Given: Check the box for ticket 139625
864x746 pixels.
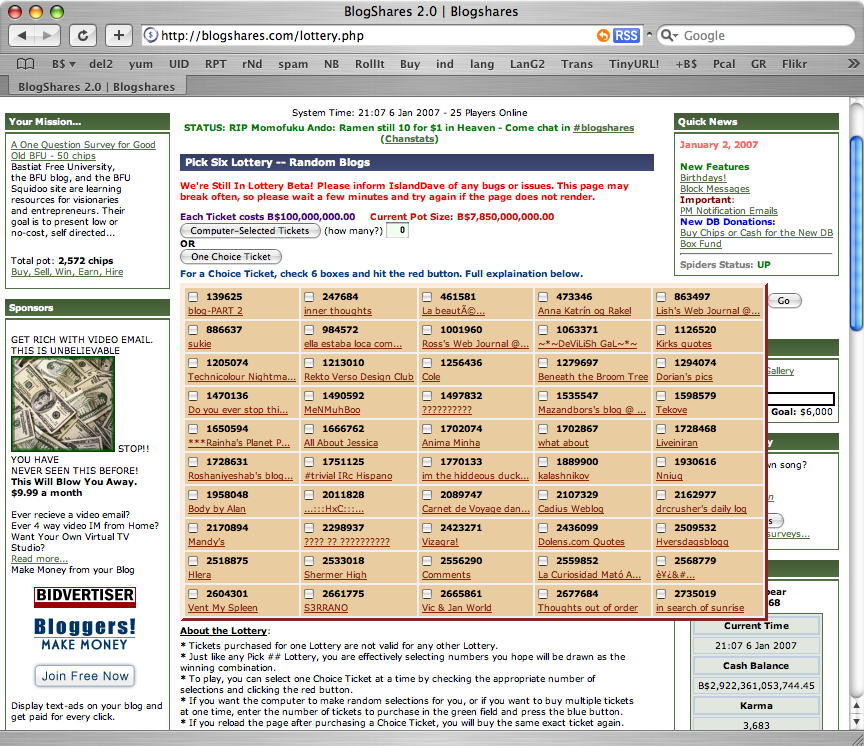Looking at the screenshot, I should [194, 297].
